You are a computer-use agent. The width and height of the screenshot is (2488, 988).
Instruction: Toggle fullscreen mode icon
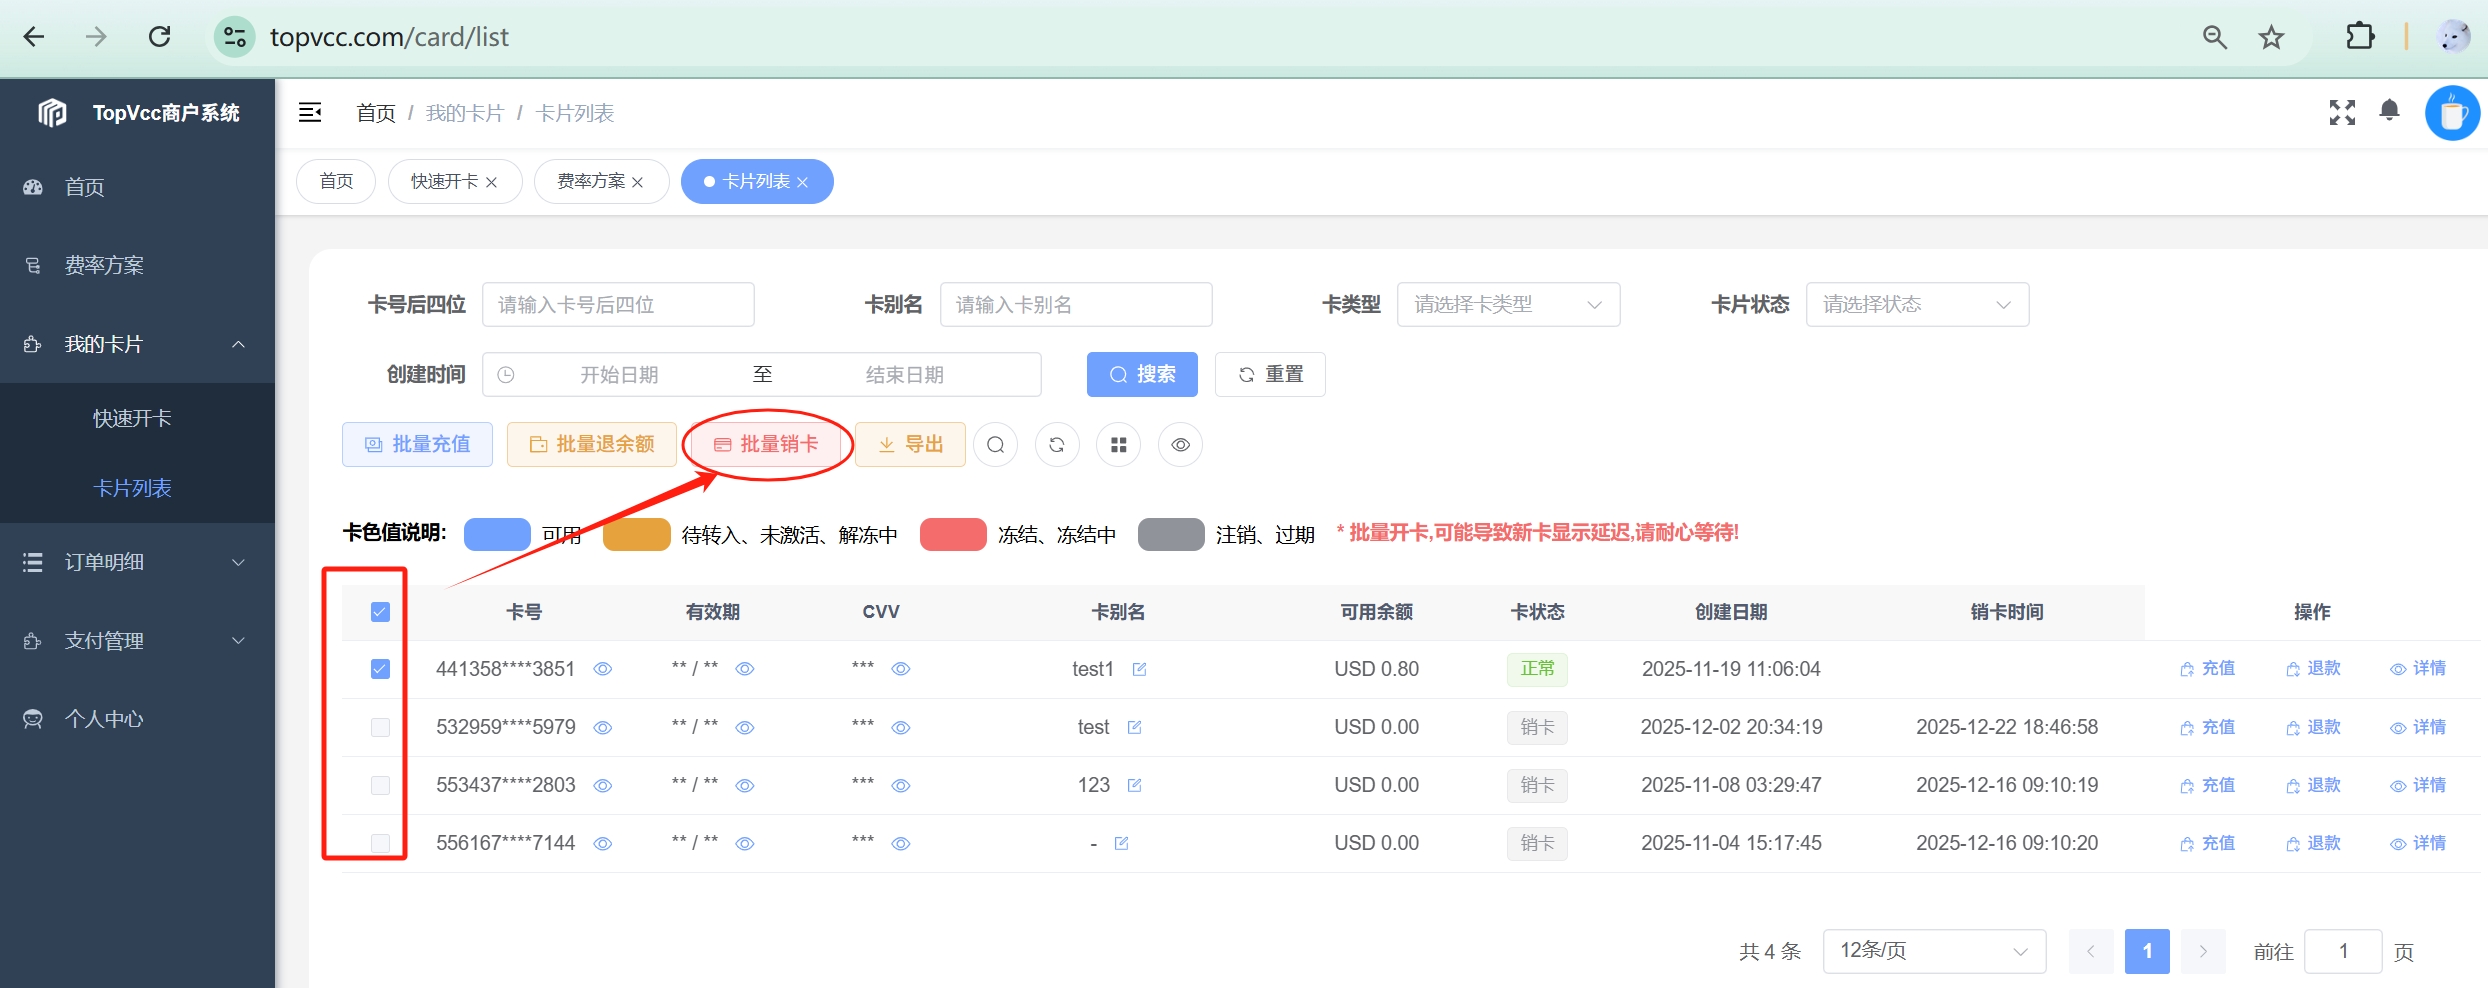(2341, 112)
